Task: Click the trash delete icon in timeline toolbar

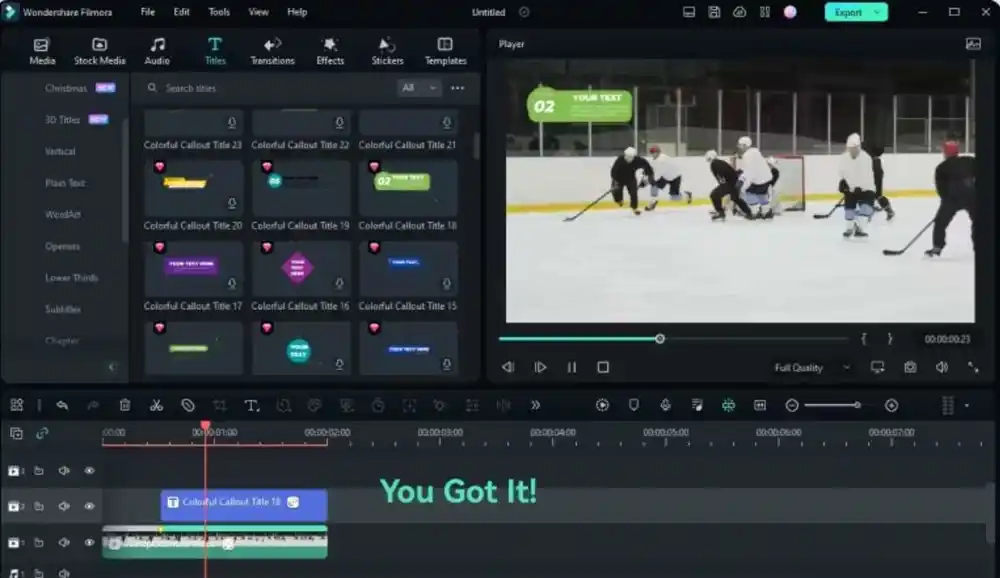Action: [x=125, y=405]
